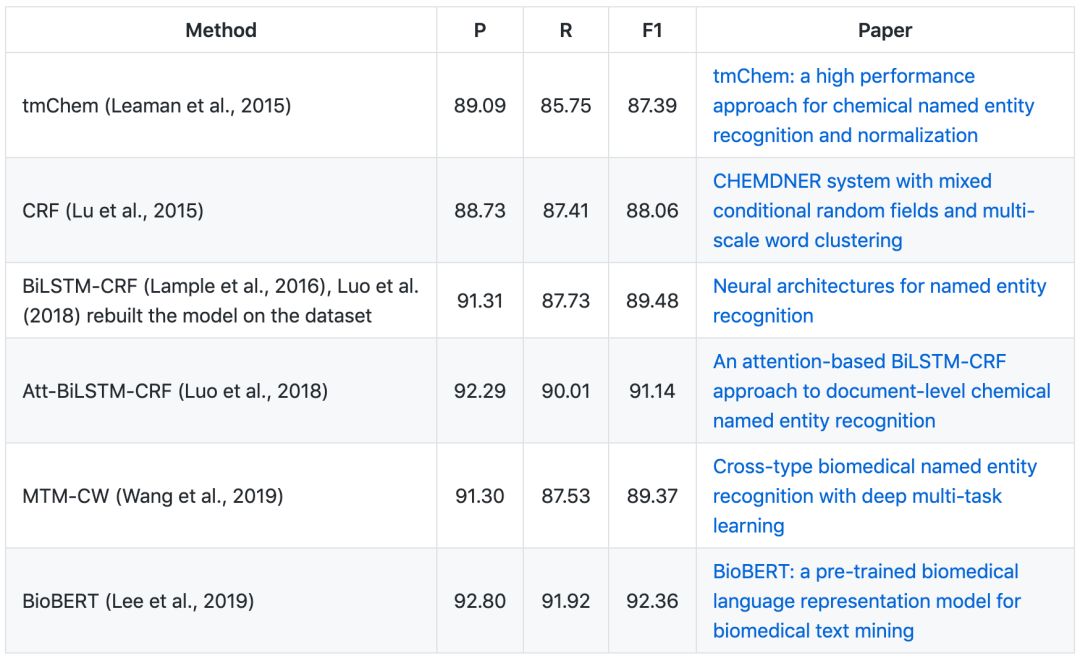
Task: Click BioBERT's F1 score 92.36
Action: coord(652,601)
